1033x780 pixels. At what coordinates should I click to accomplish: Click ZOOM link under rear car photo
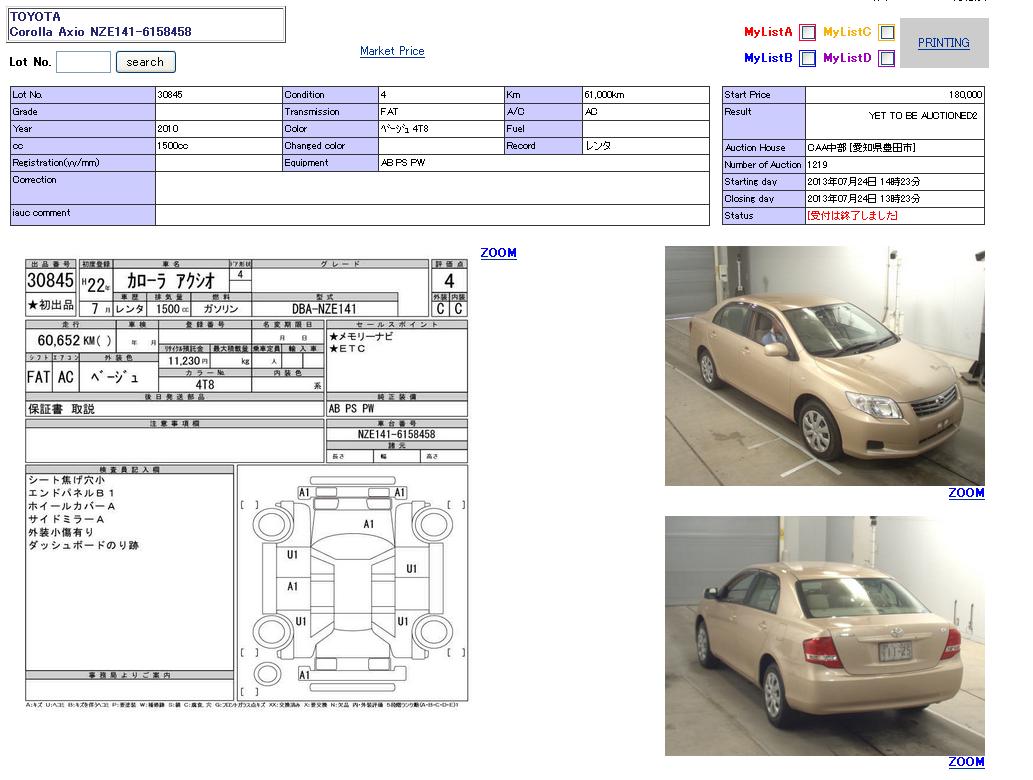tap(966, 762)
